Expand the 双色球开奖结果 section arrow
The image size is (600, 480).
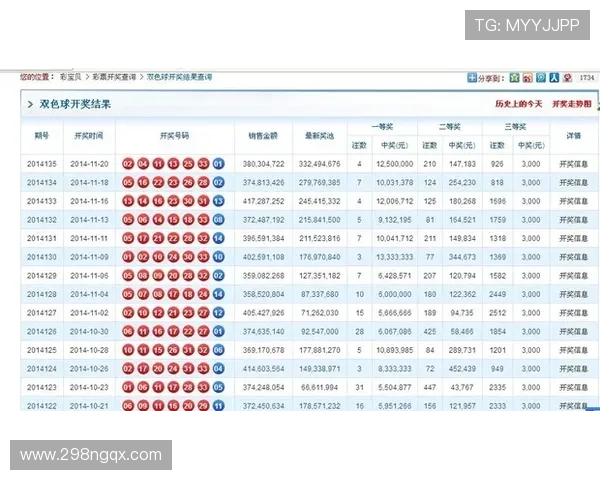(30, 104)
